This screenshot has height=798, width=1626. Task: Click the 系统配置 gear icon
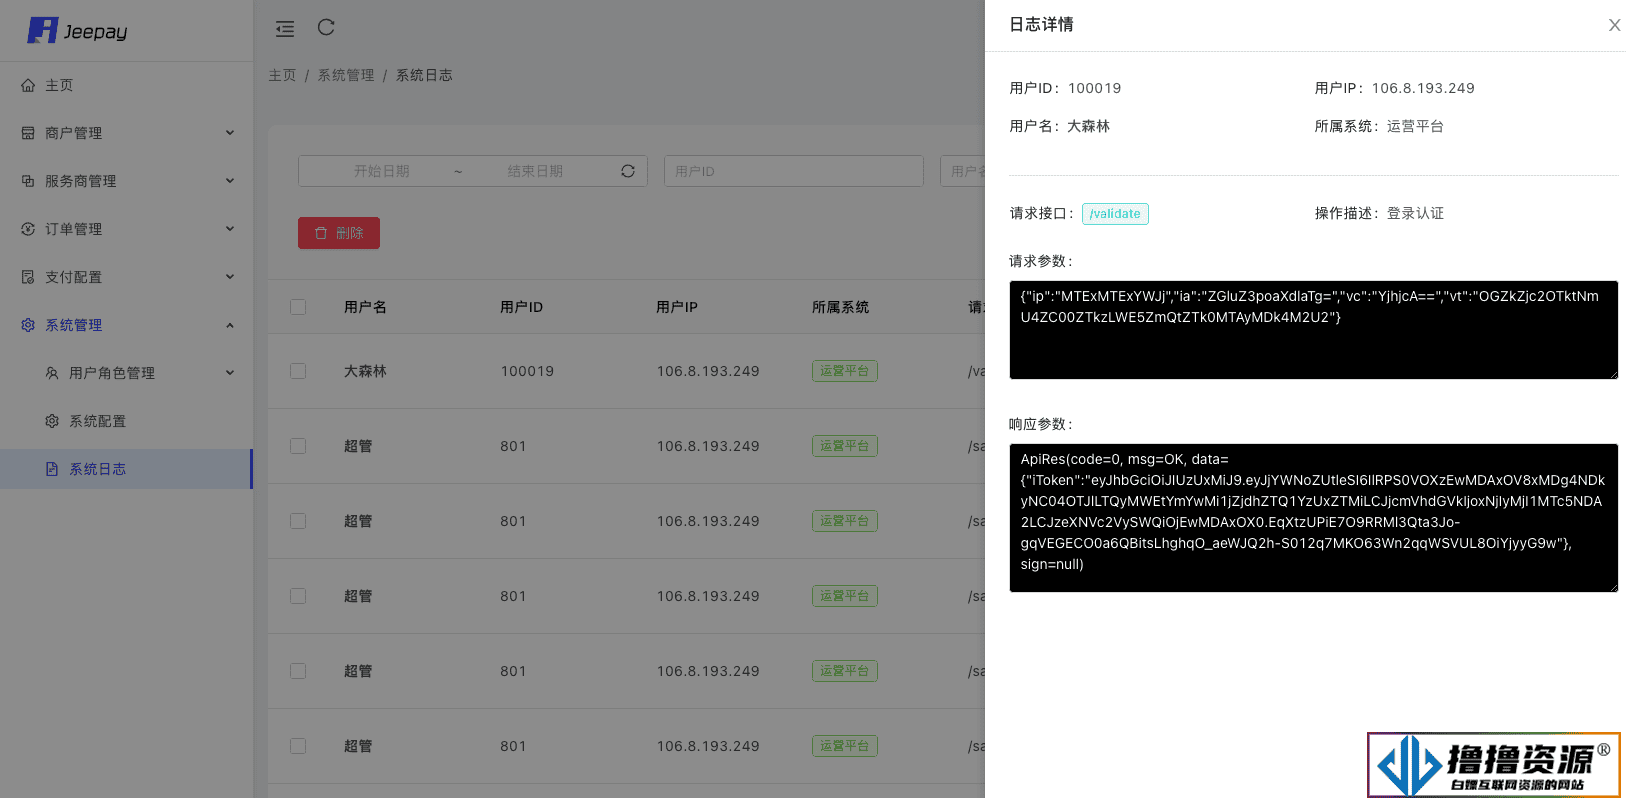click(52, 421)
